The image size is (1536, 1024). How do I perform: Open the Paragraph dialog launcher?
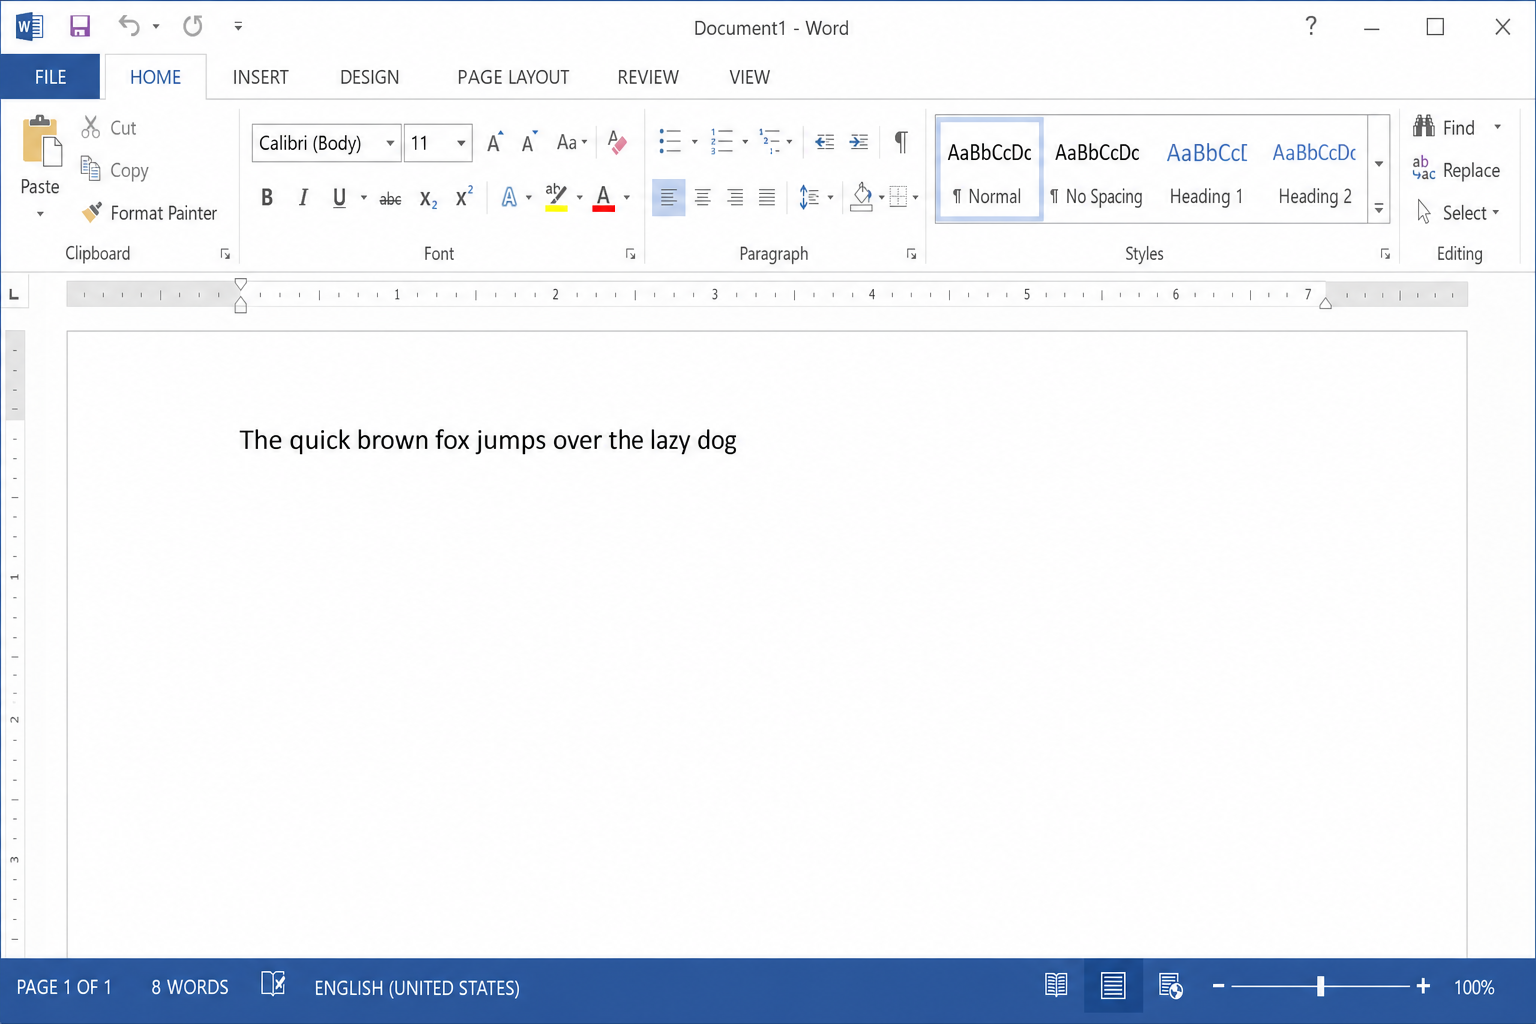tap(911, 254)
